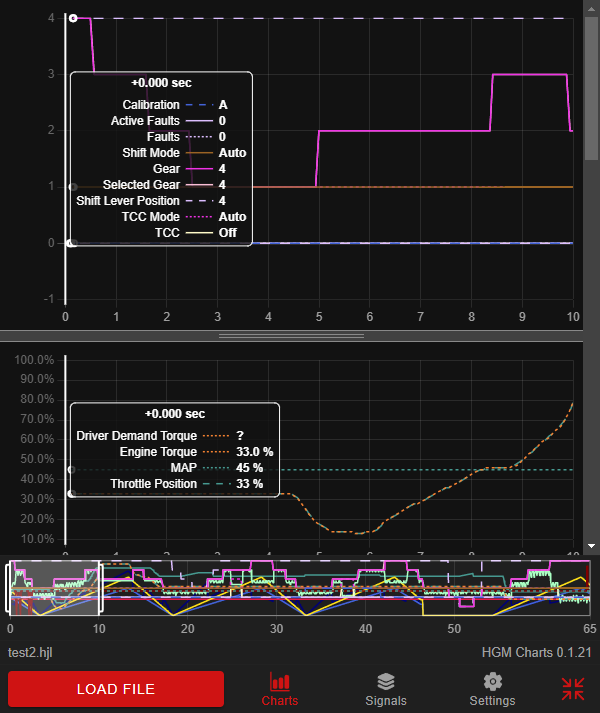Click the red collapse arrows icon
This screenshot has width=600, height=713.
tap(573, 688)
